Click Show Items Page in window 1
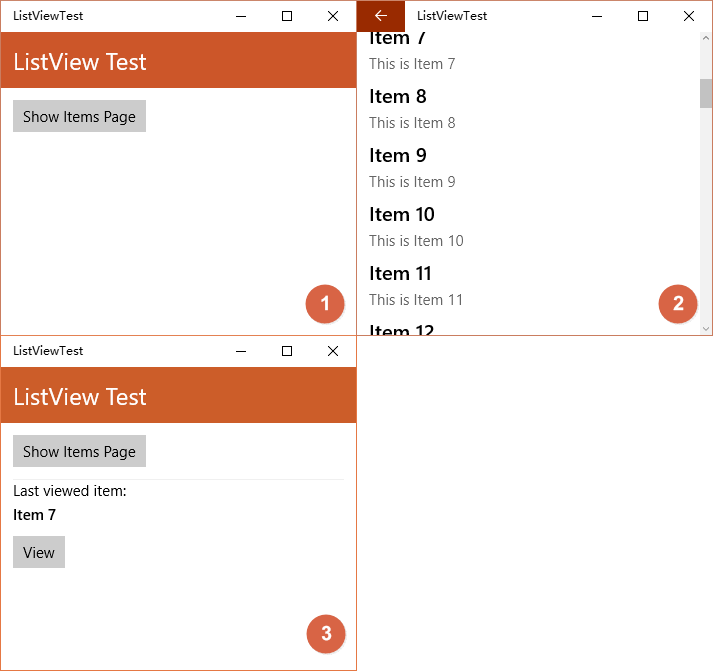The width and height of the screenshot is (713, 671). [79, 116]
